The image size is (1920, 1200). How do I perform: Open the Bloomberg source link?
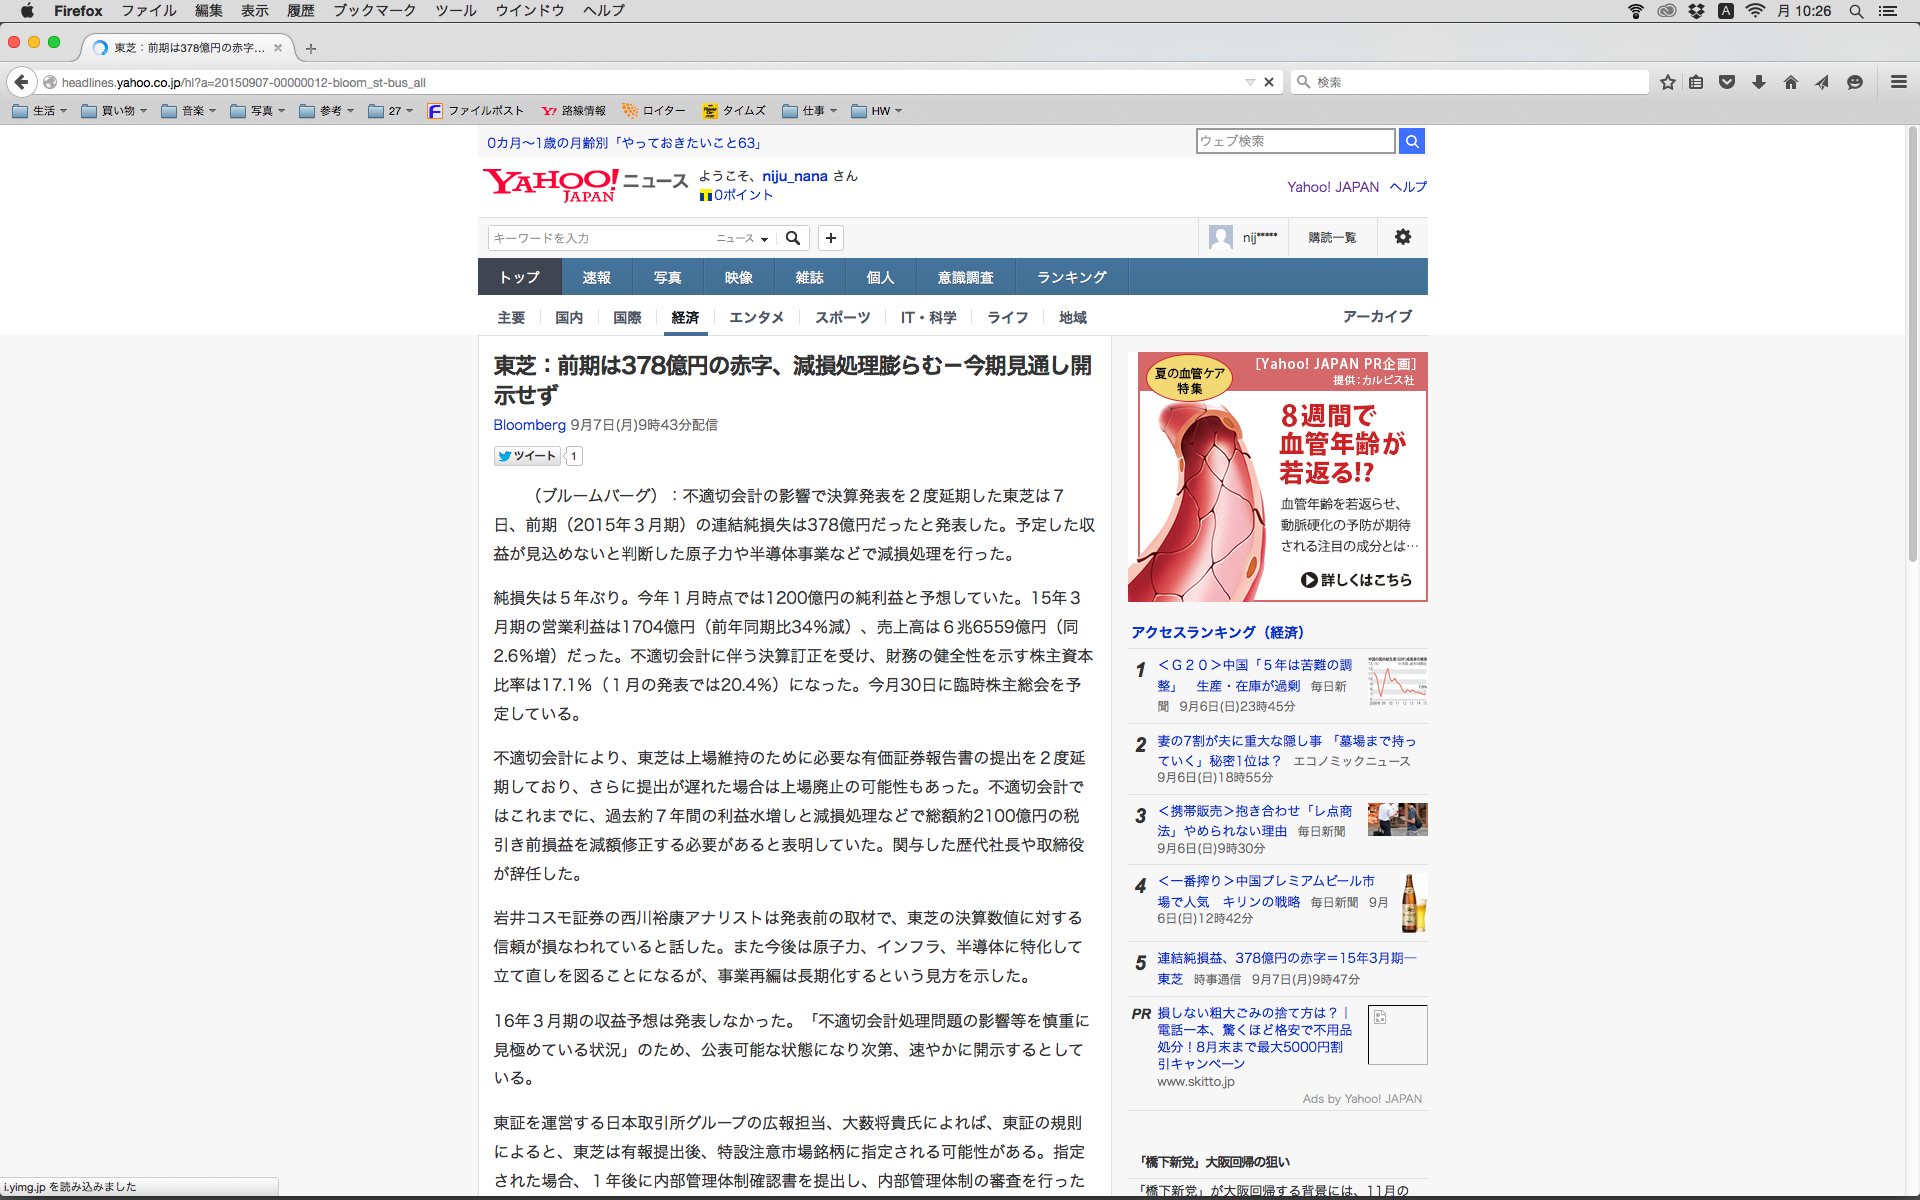click(529, 425)
